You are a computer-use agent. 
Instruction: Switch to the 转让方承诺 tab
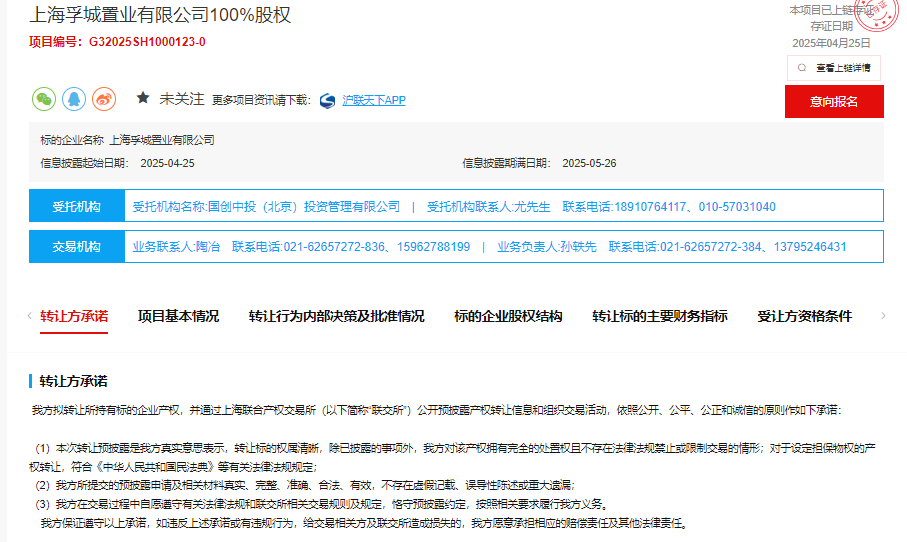[x=74, y=316]
